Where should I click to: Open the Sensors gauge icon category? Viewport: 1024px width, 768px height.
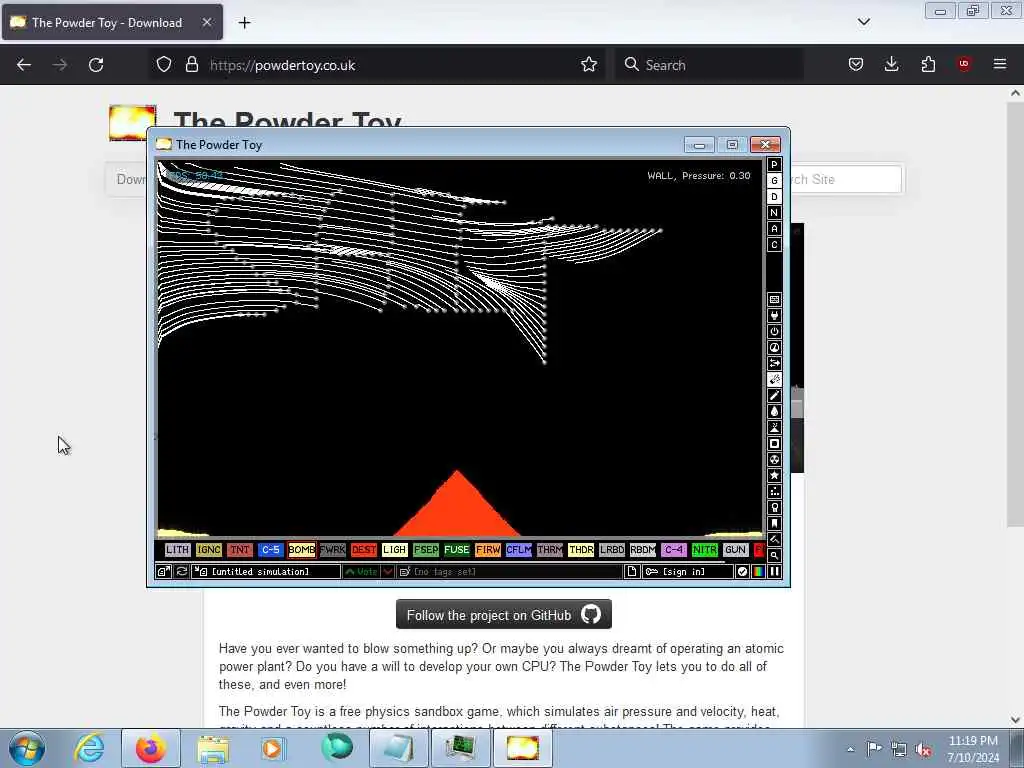point(774,347)
